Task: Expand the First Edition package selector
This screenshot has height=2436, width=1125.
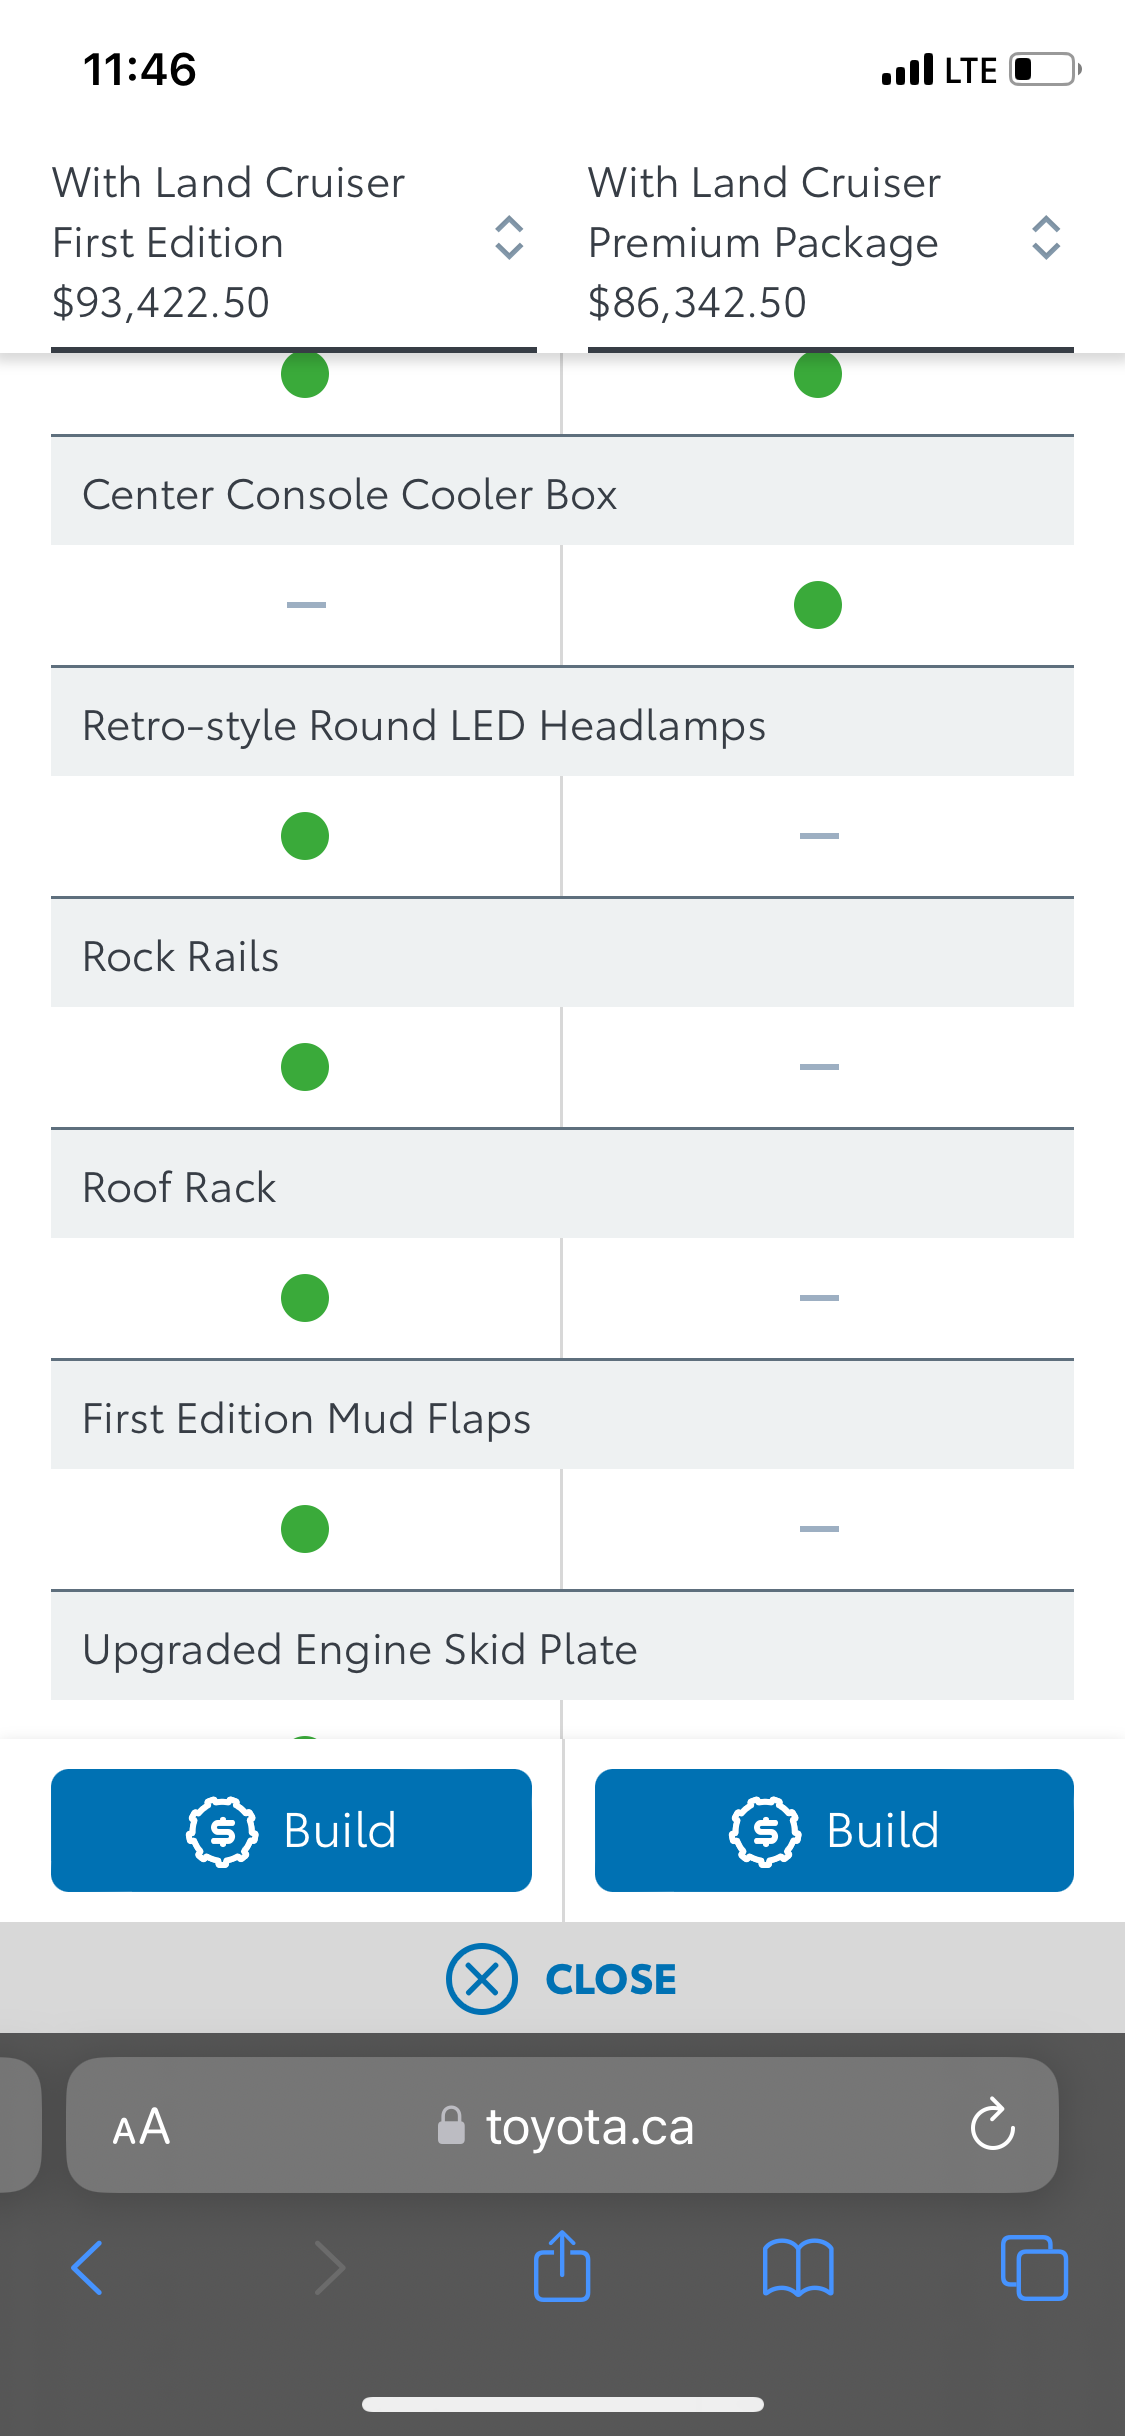Action: pos(509,238)
